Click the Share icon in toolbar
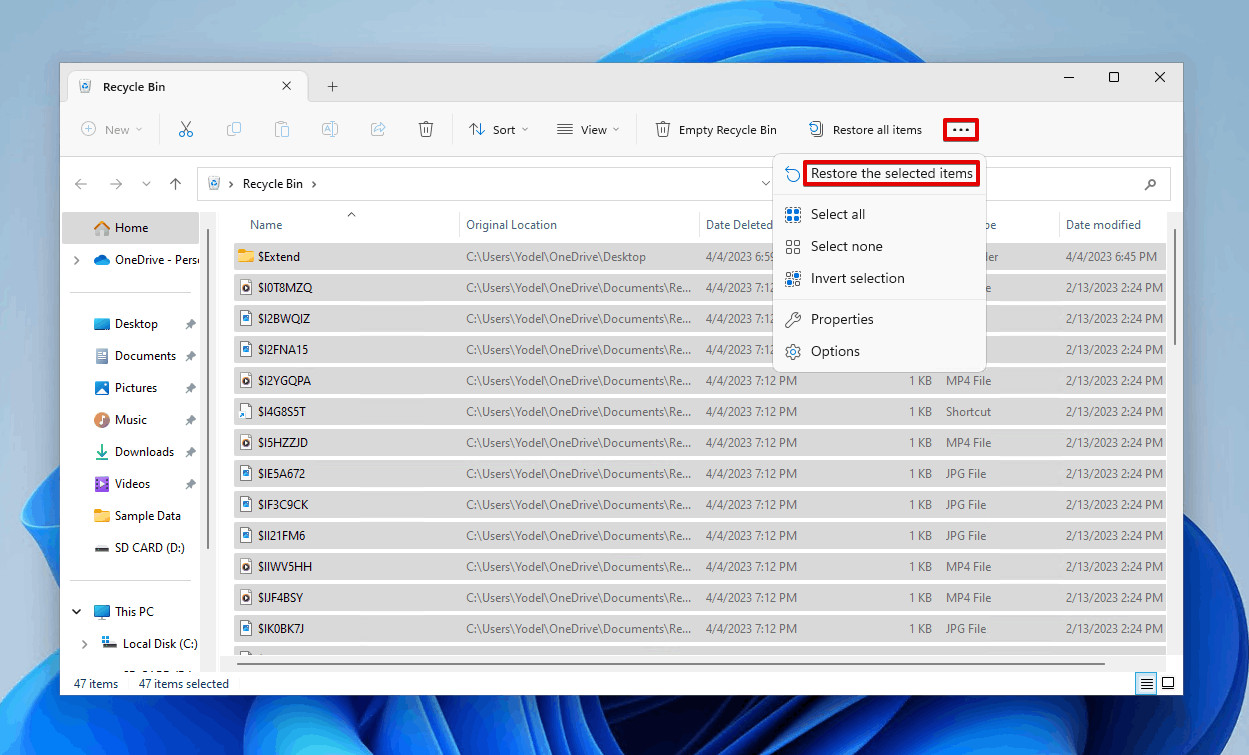Image resolution: width=1249 pixels, height=755 pixels. (x=378, y=129)
